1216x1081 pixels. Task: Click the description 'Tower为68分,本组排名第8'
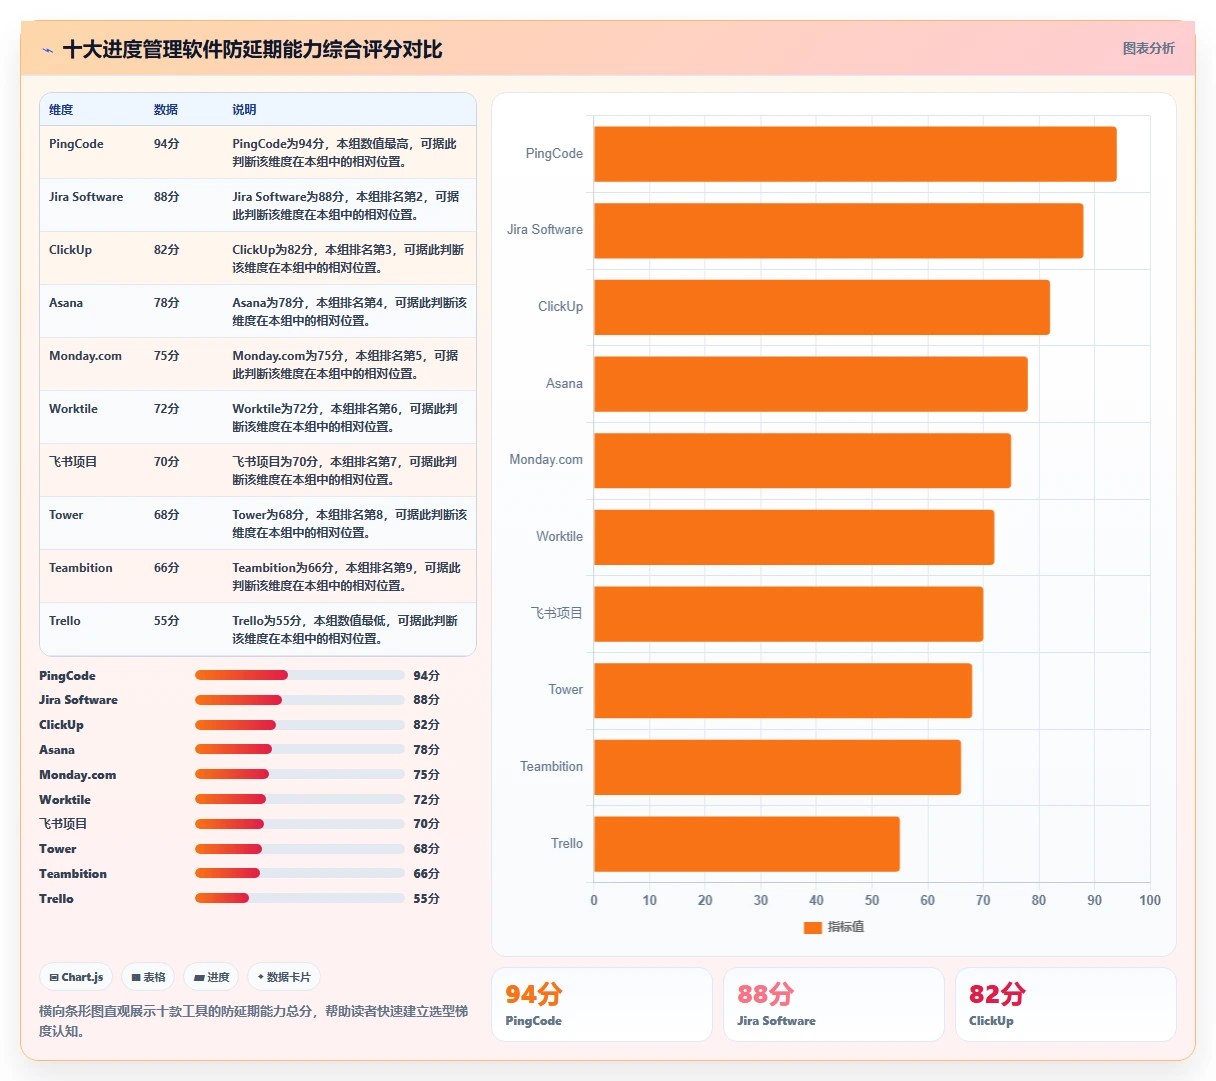click(350, 524)
